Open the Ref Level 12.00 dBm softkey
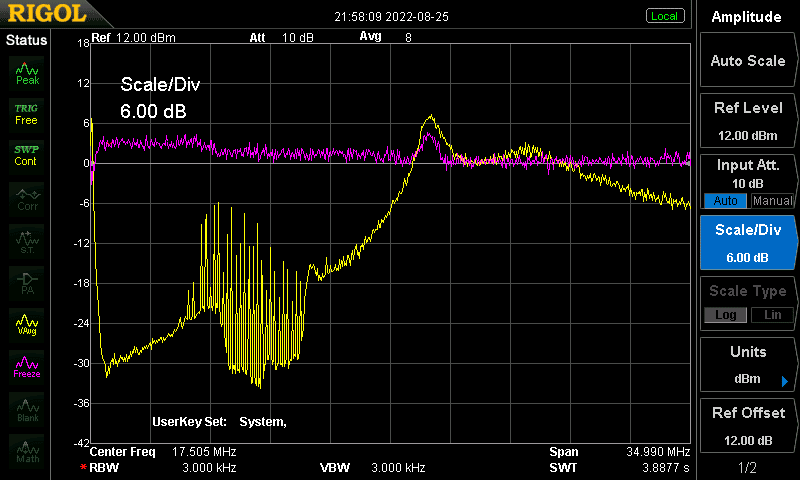 coord(747,121)
